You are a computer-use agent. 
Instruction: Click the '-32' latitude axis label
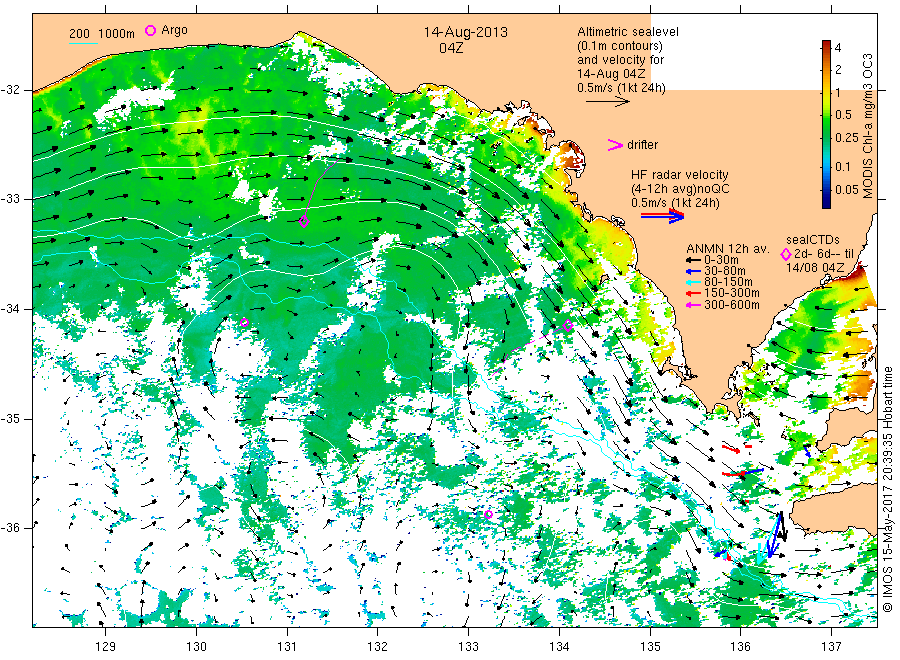10,90
